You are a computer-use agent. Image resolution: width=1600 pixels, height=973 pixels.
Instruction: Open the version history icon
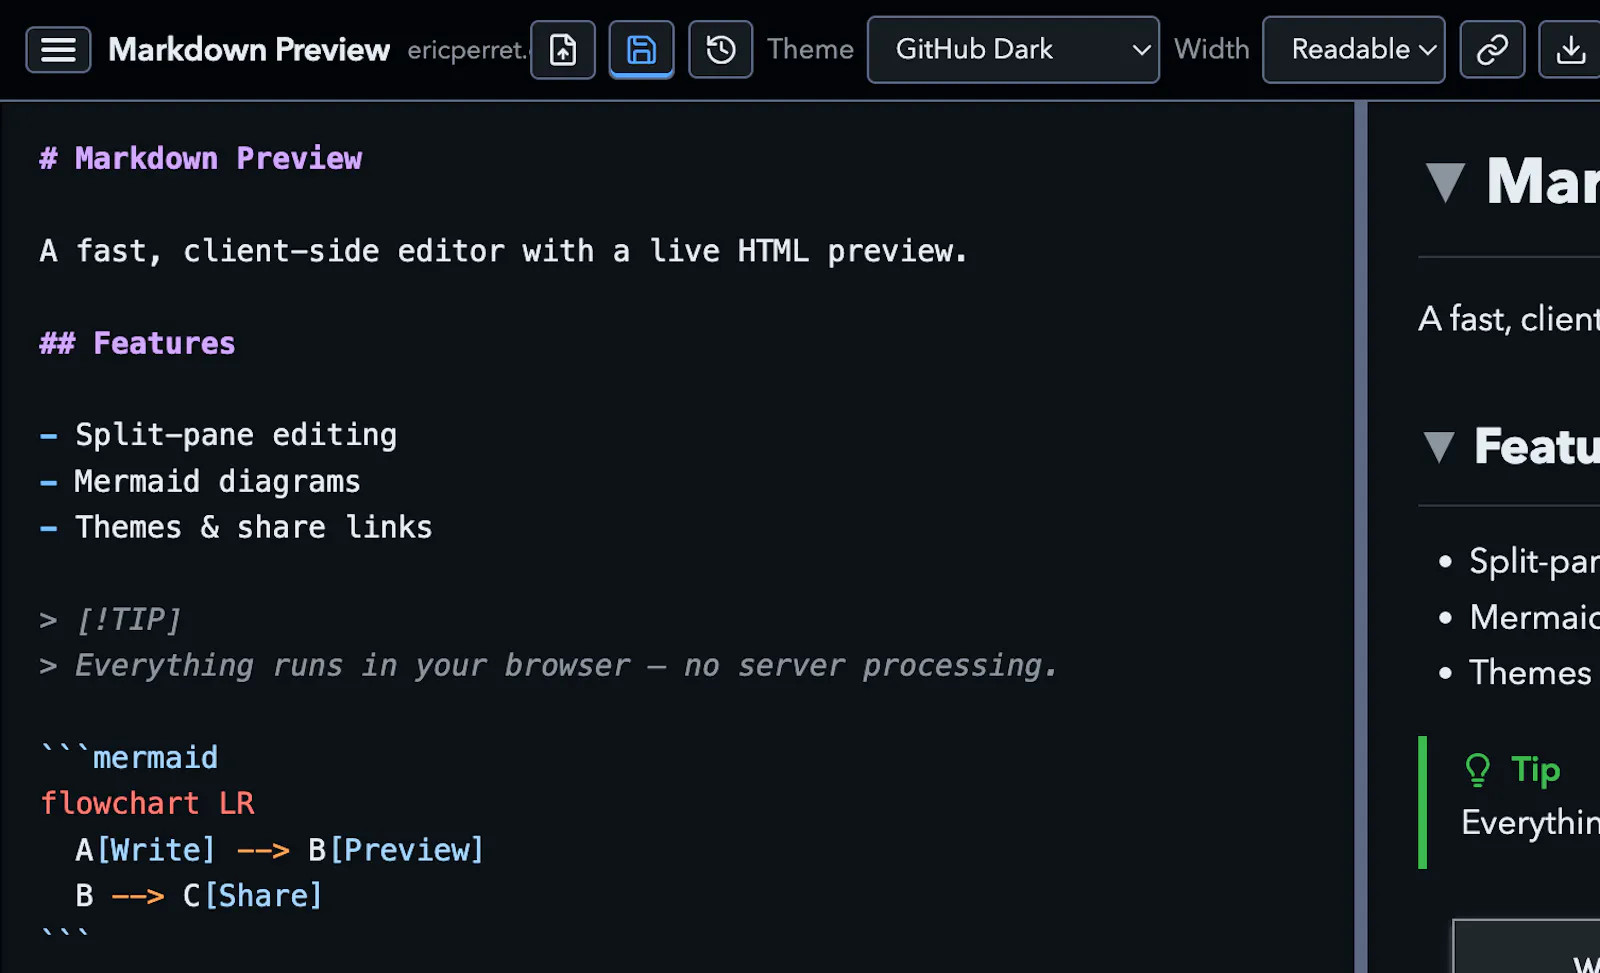click(x=720, y=49)
